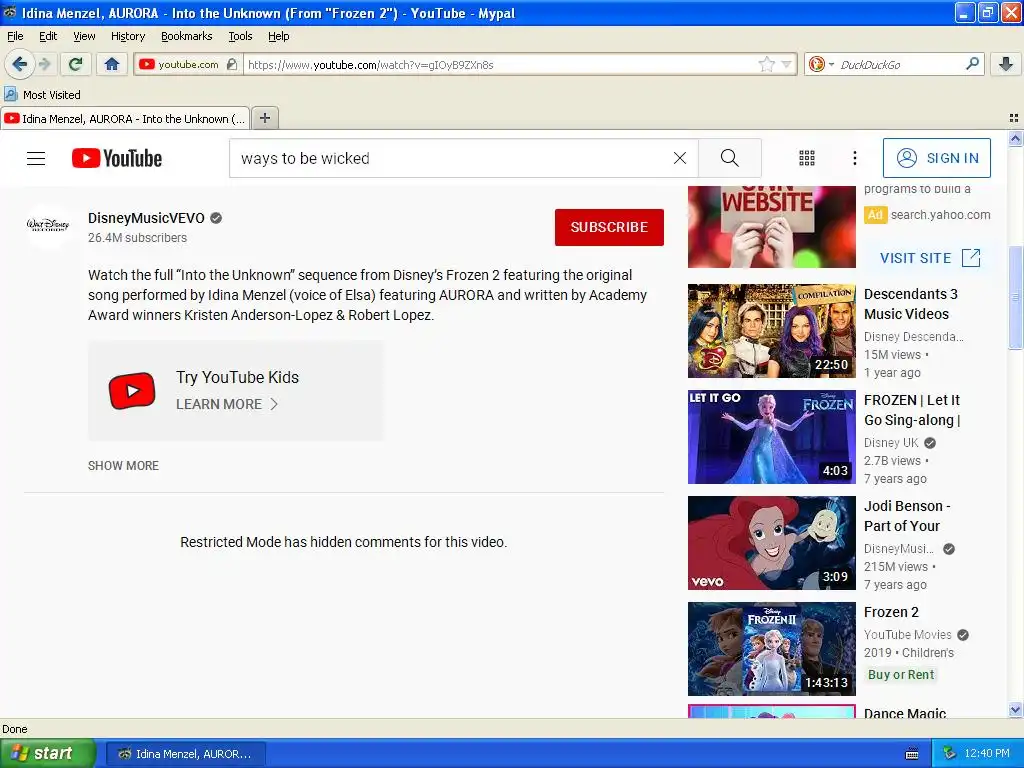
Task: Open the Tools menu
Action: pos(240,36)
